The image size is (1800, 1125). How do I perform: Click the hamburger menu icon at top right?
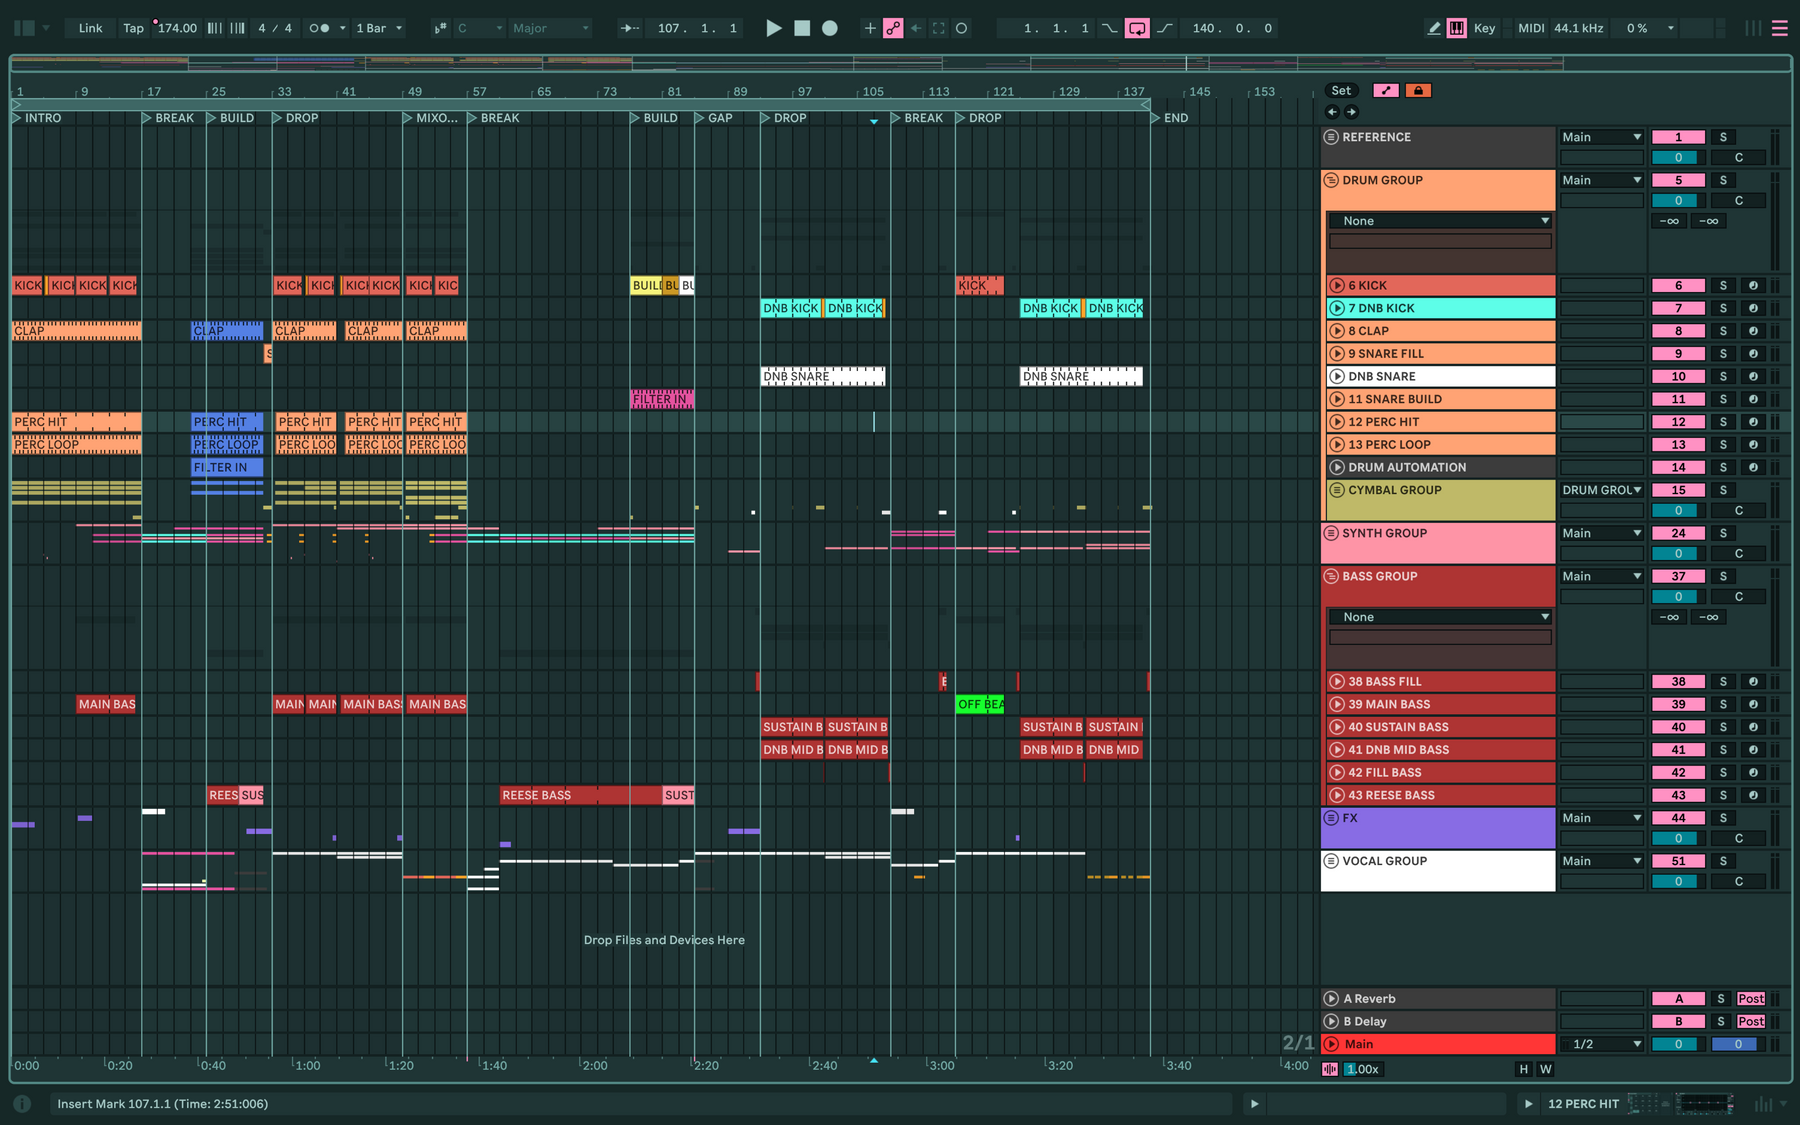coord(1780,28)
